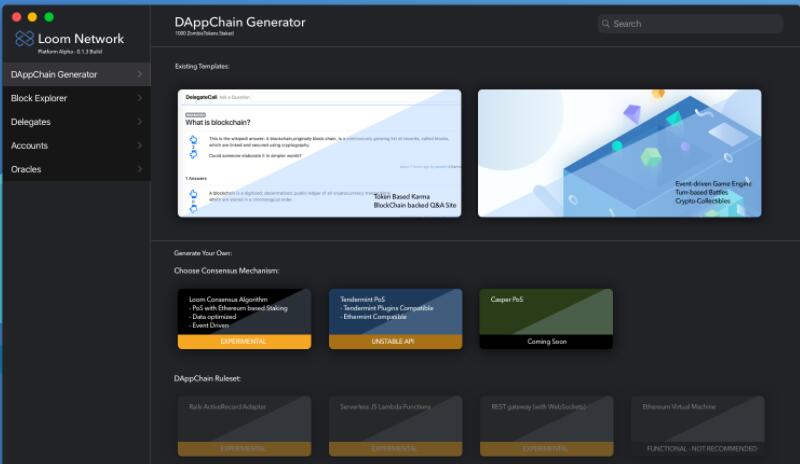Open the DelegateCall Q&A site template
Screen dimensions: 800x464
click(x=319, y=153)
